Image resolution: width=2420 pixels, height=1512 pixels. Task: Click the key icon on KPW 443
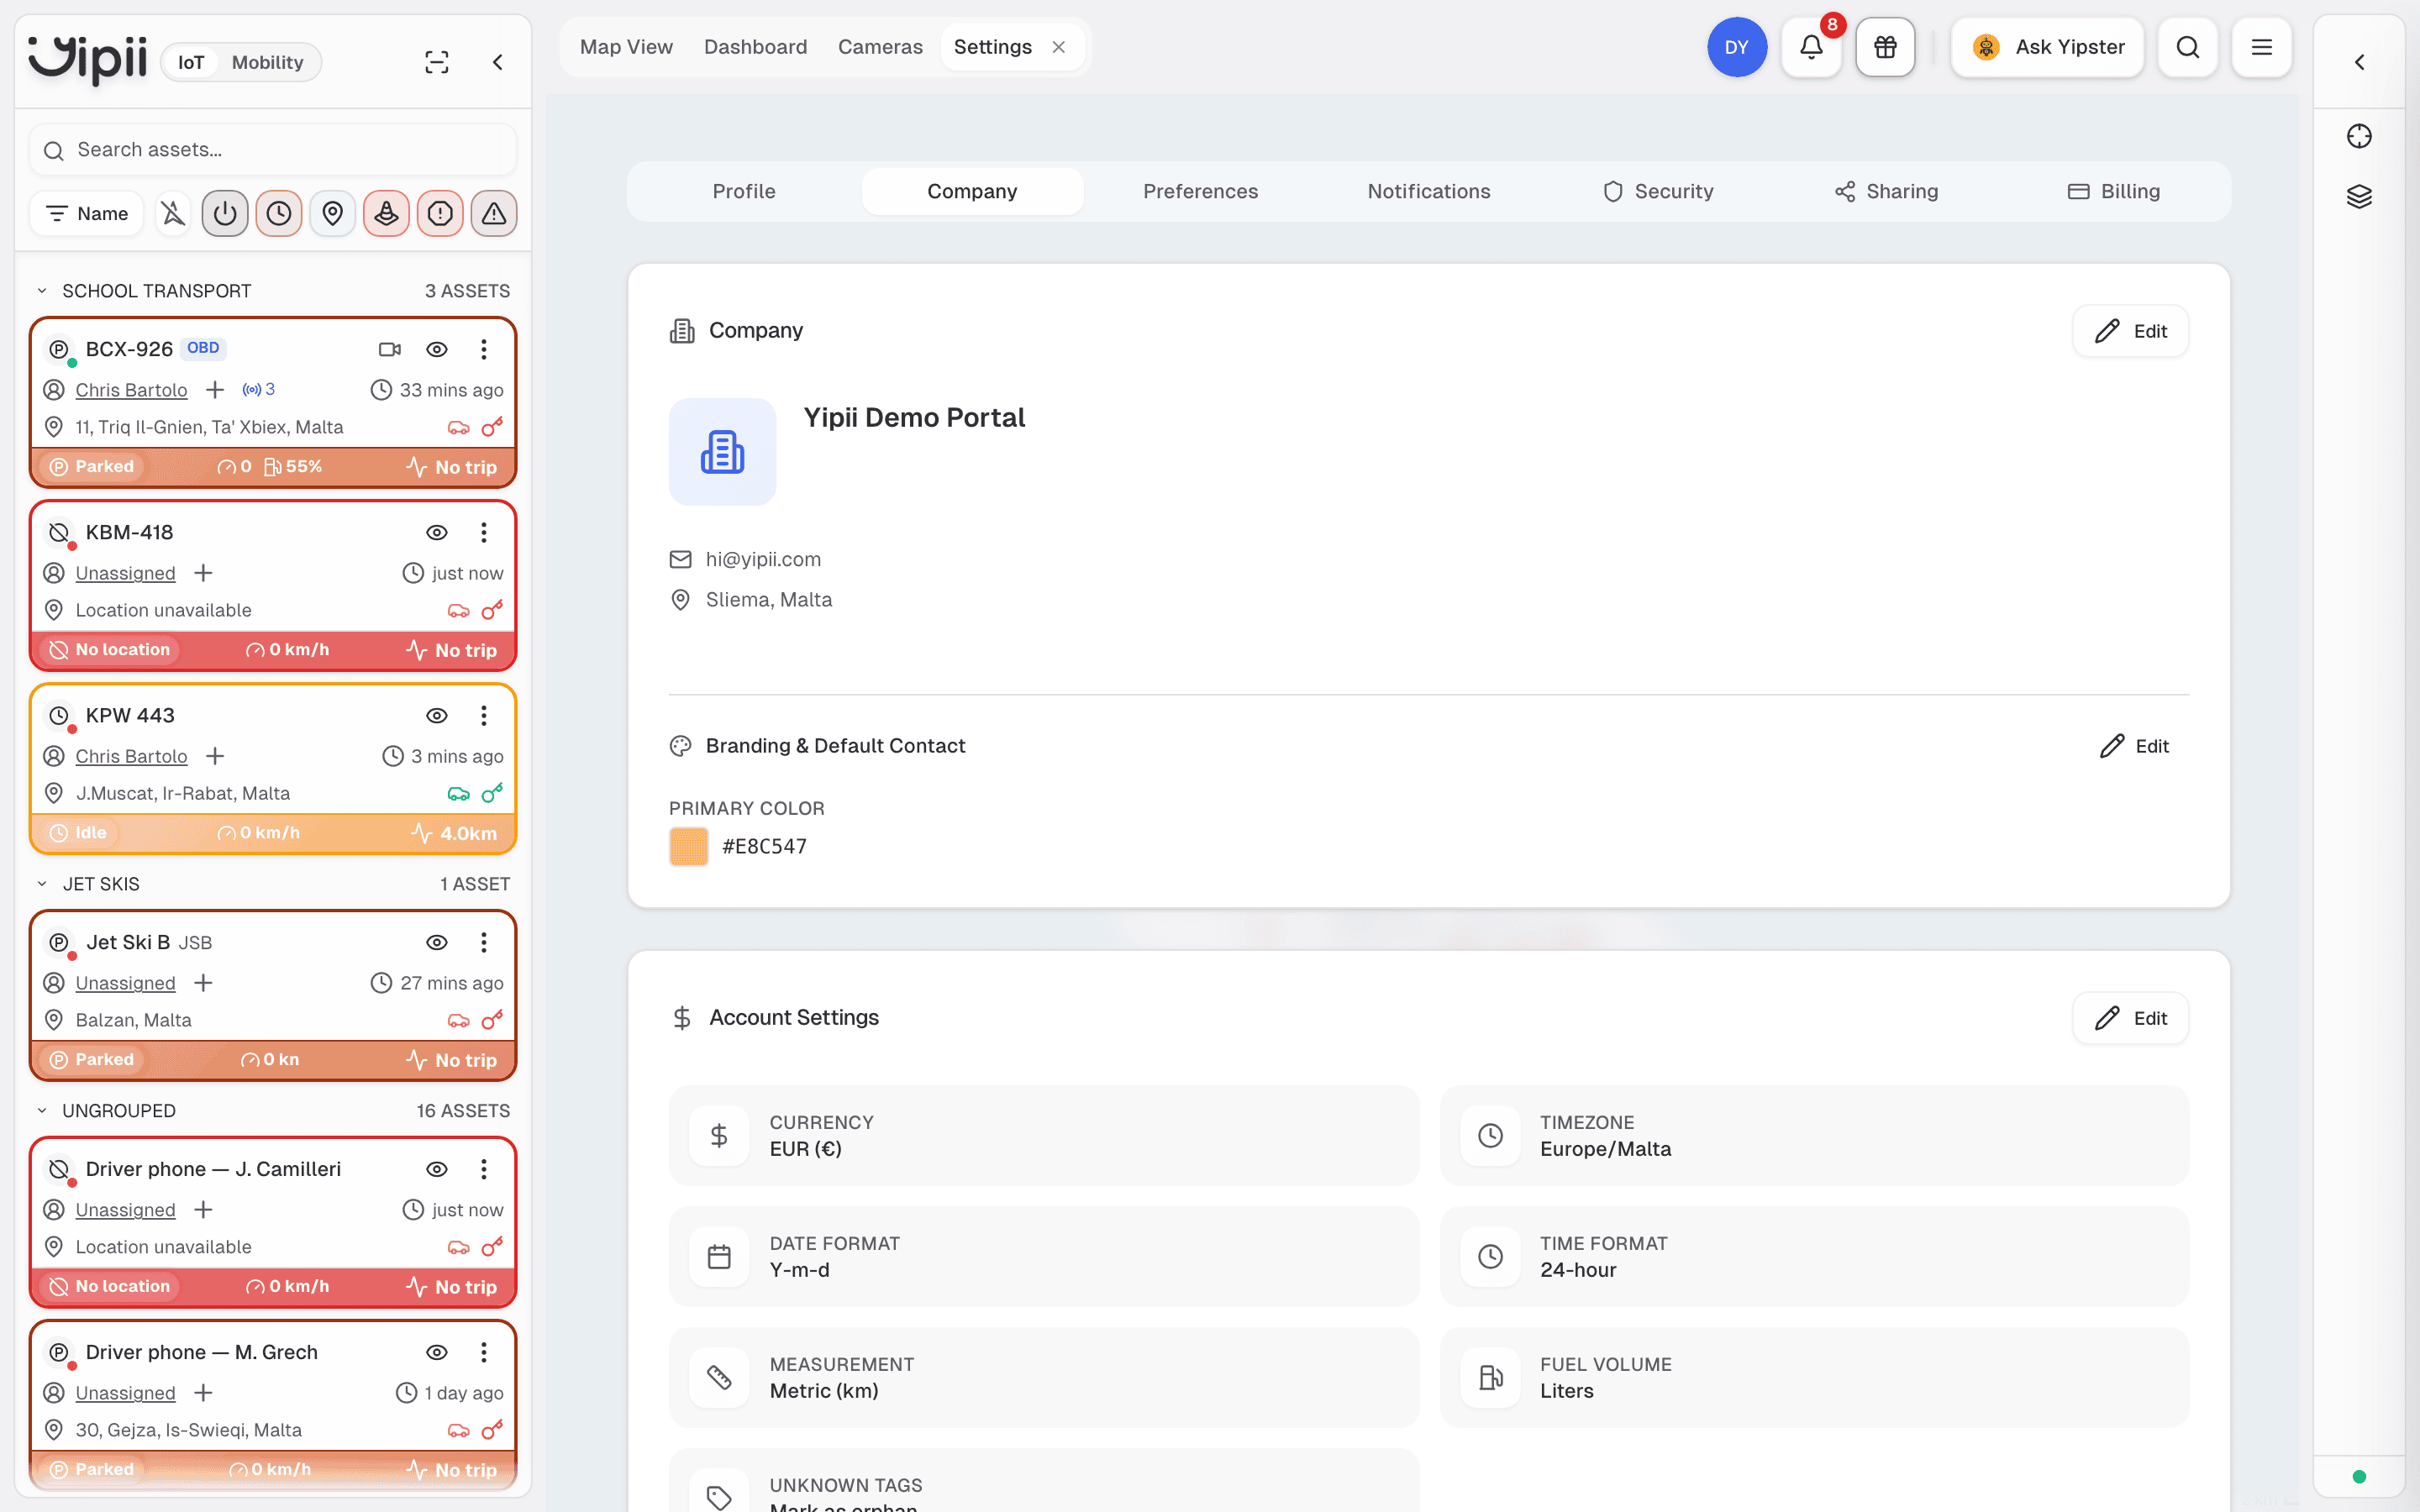(x=492, y=793)
